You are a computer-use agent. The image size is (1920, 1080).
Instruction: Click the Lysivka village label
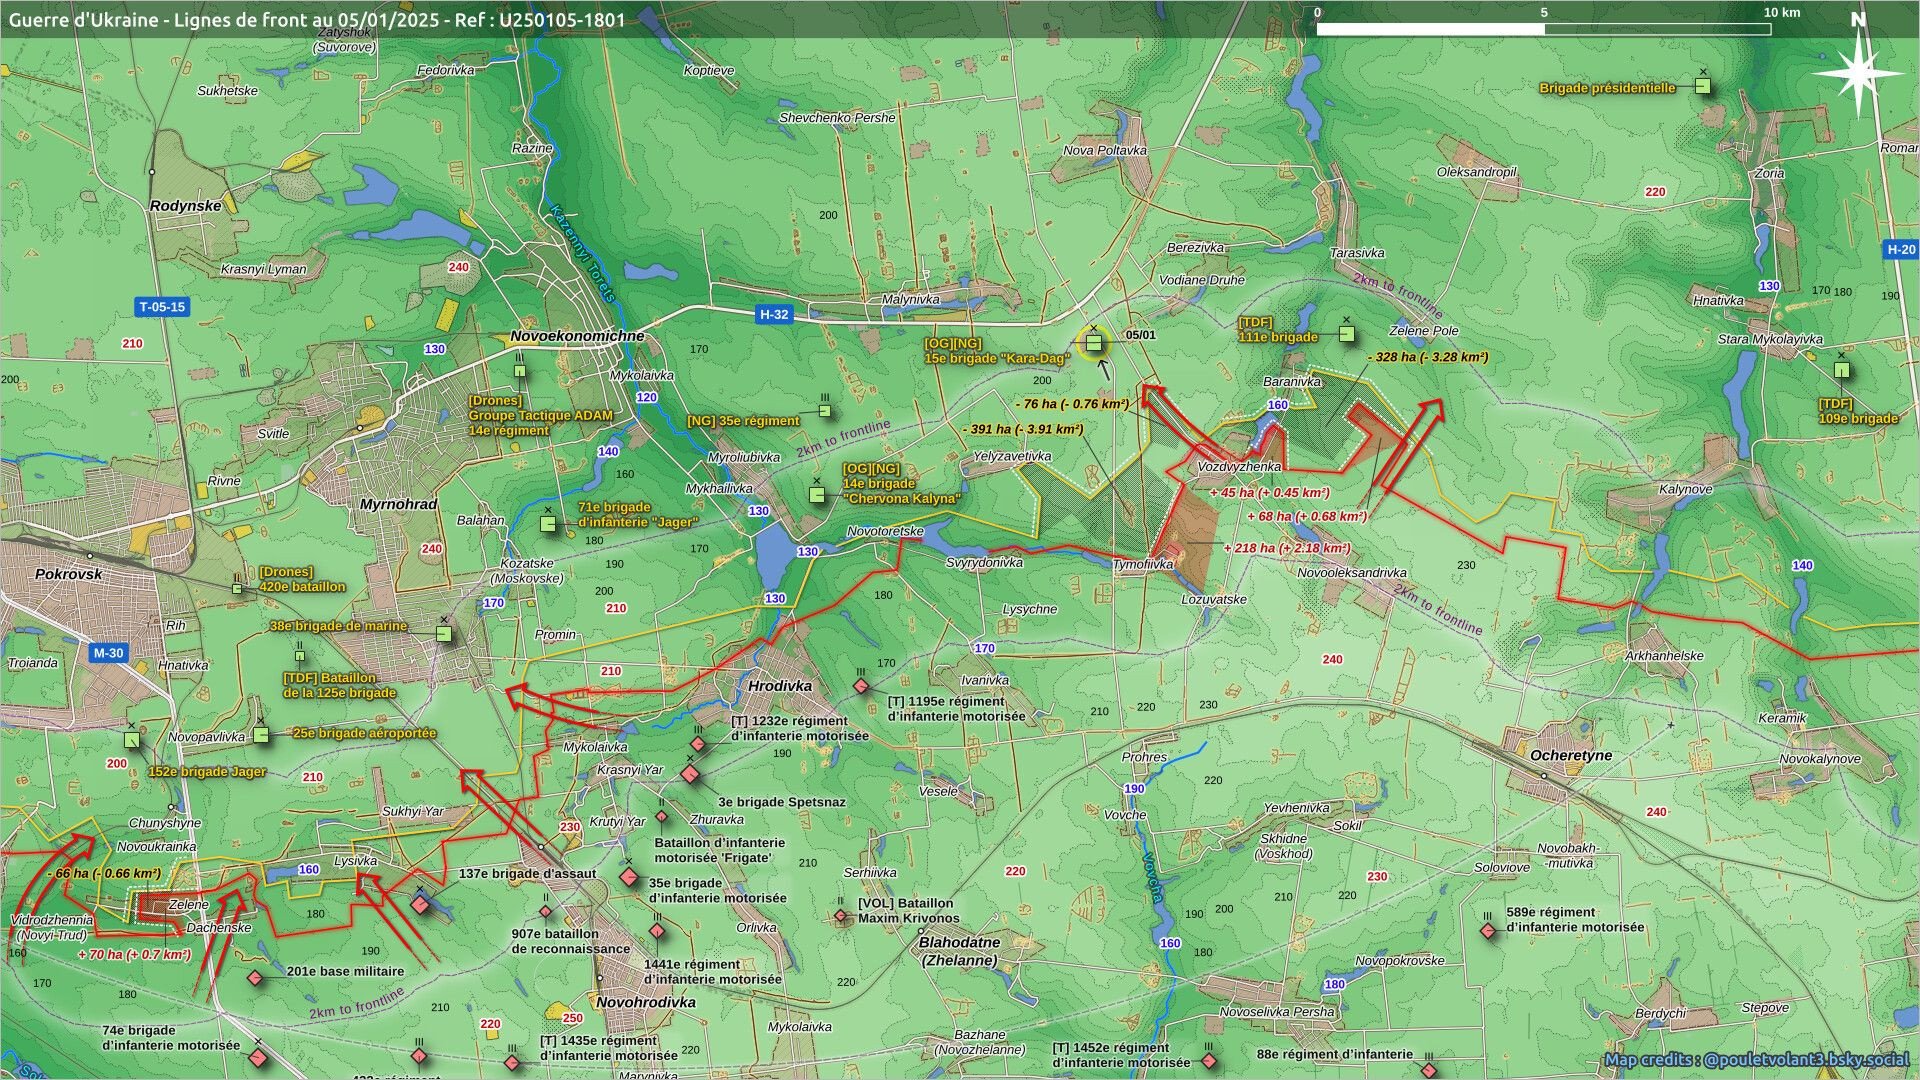click(x=355, y=861)
